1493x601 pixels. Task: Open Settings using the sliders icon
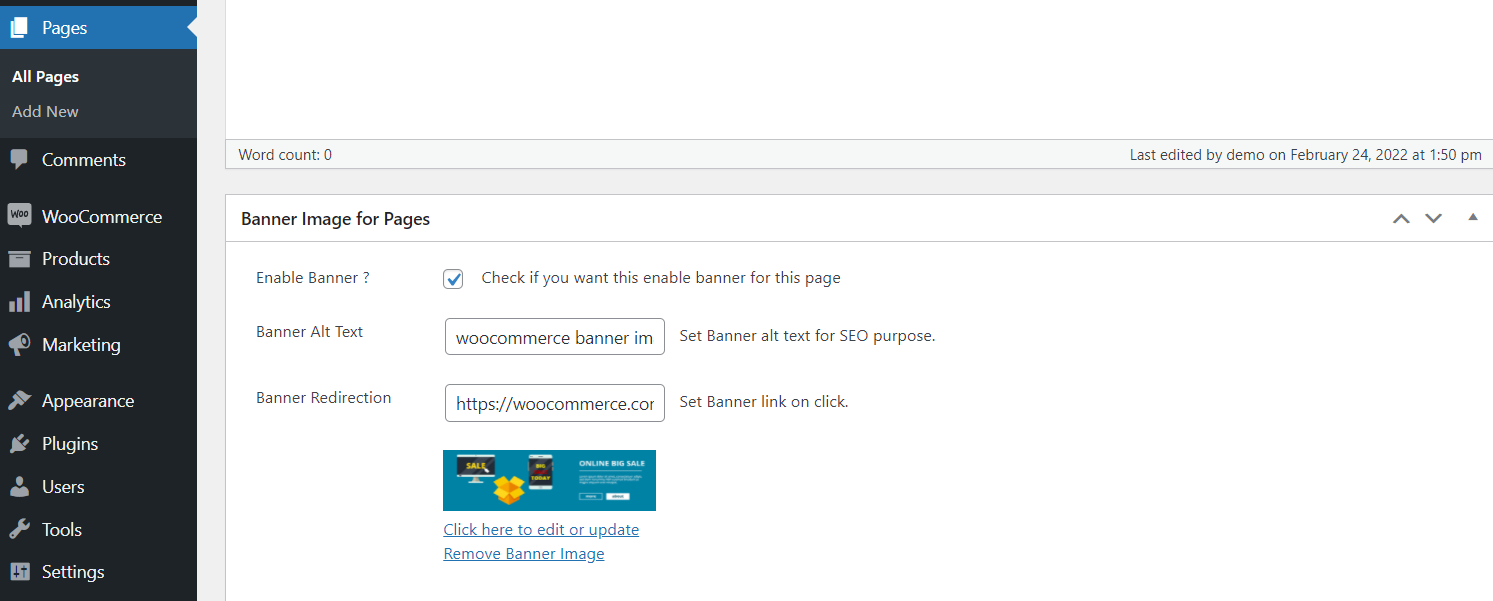click(20, 571)
